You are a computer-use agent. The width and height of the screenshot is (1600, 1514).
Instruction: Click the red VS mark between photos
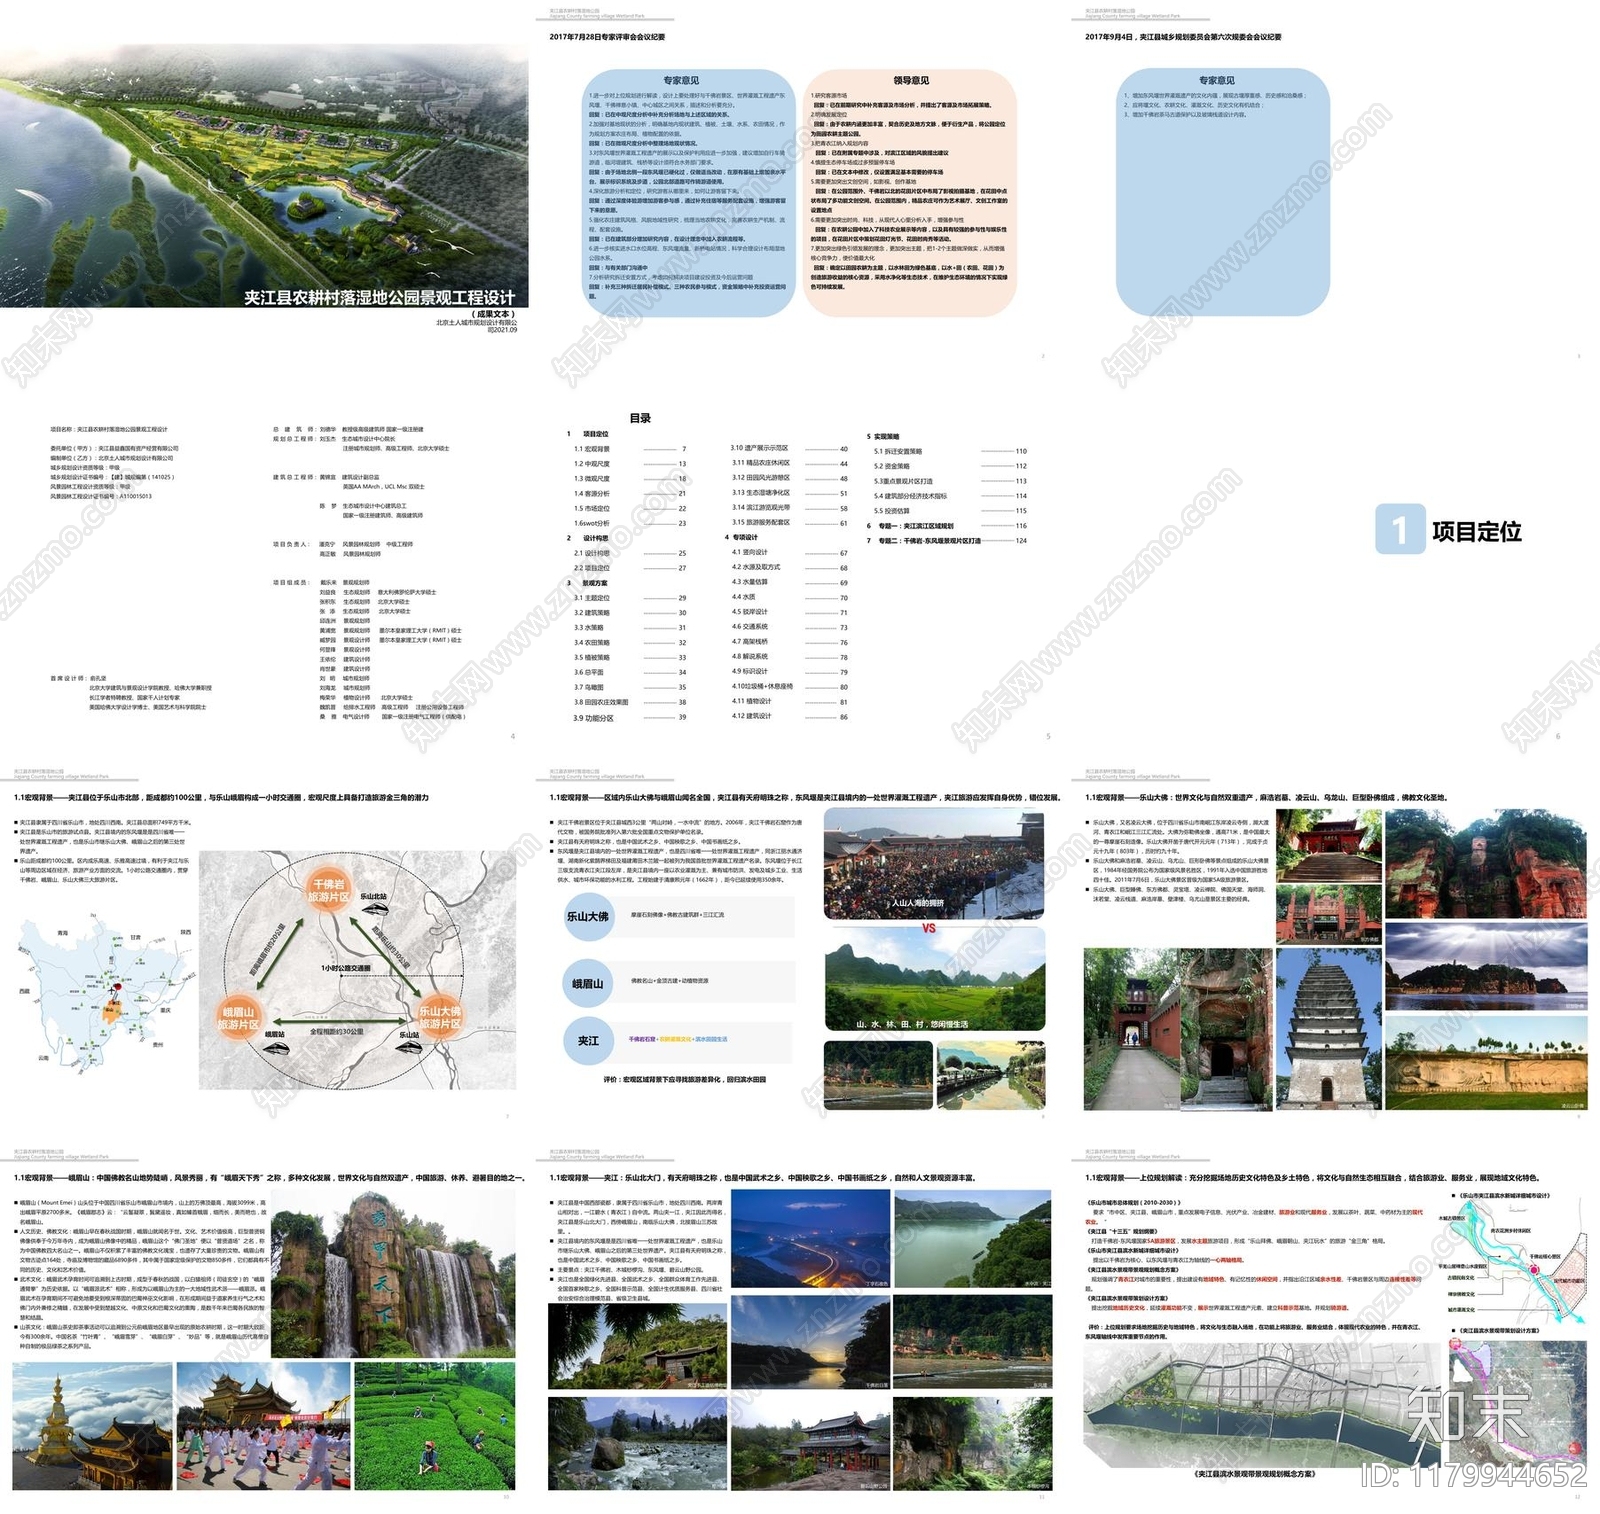tap(928, 928)
